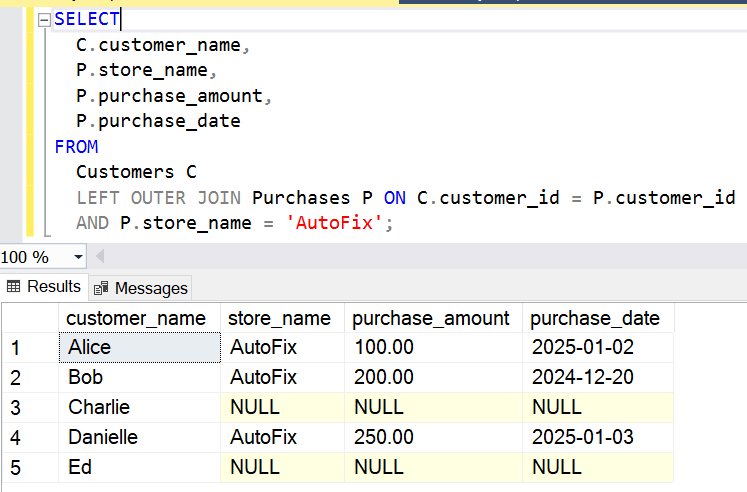
Task: Select the customer_name column header
Action: click(135, 318)
